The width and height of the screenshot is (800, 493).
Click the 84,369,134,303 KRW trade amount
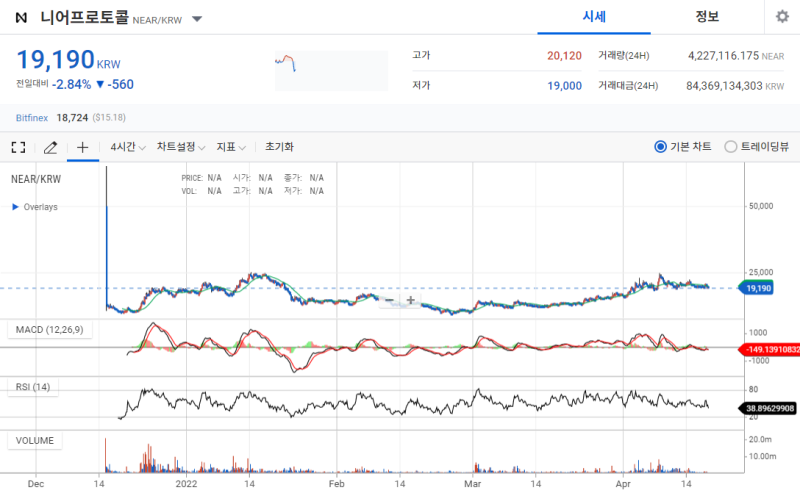[x=724, y=86]
